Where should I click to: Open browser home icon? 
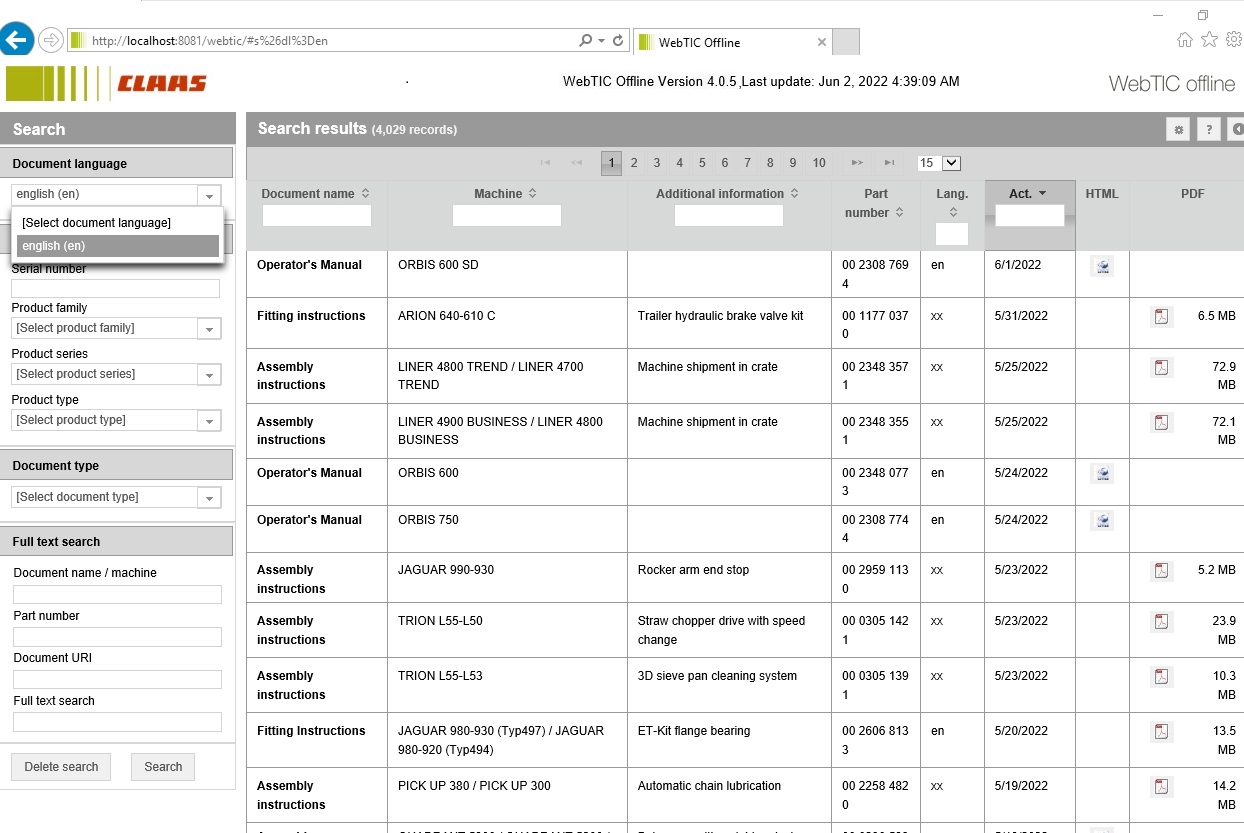1185,40
